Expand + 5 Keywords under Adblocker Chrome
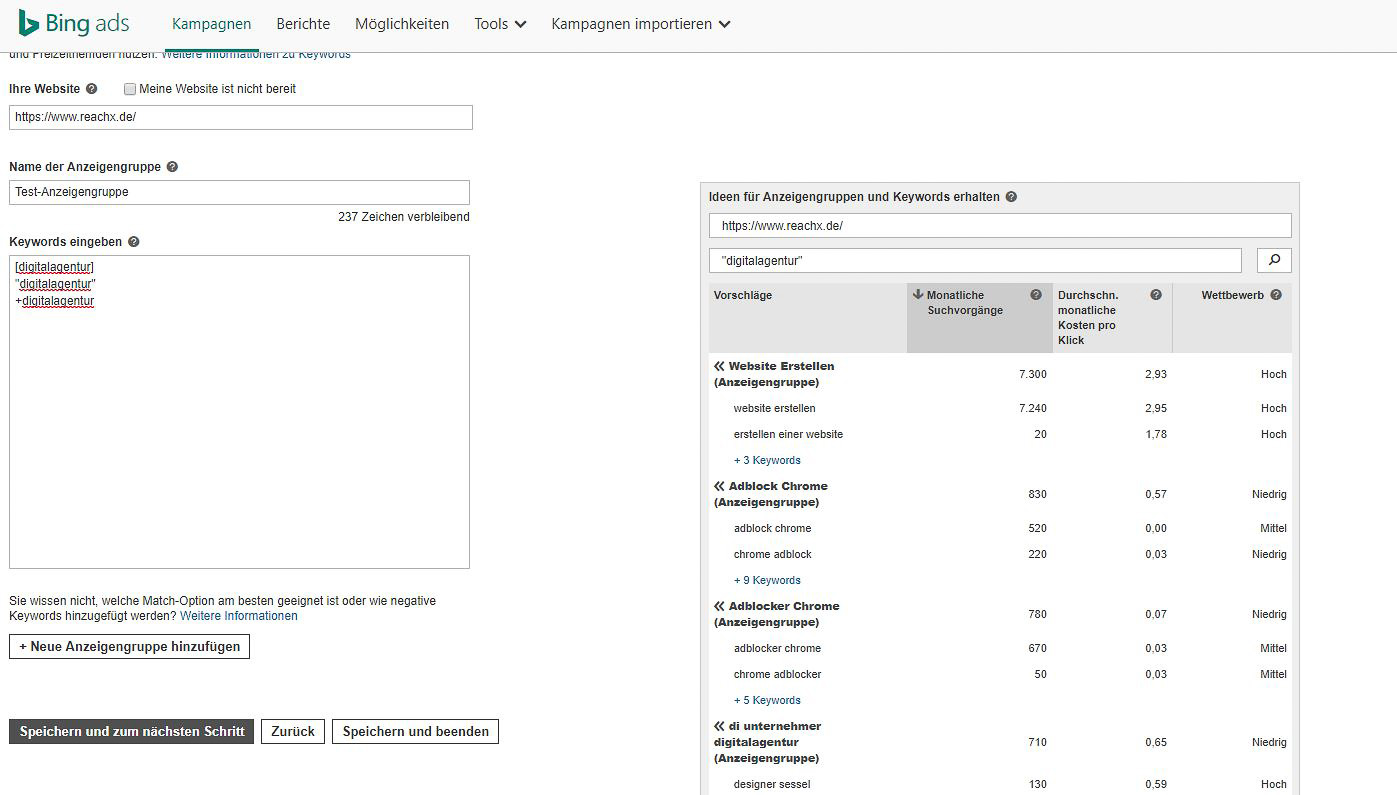 tap(767, 700)
